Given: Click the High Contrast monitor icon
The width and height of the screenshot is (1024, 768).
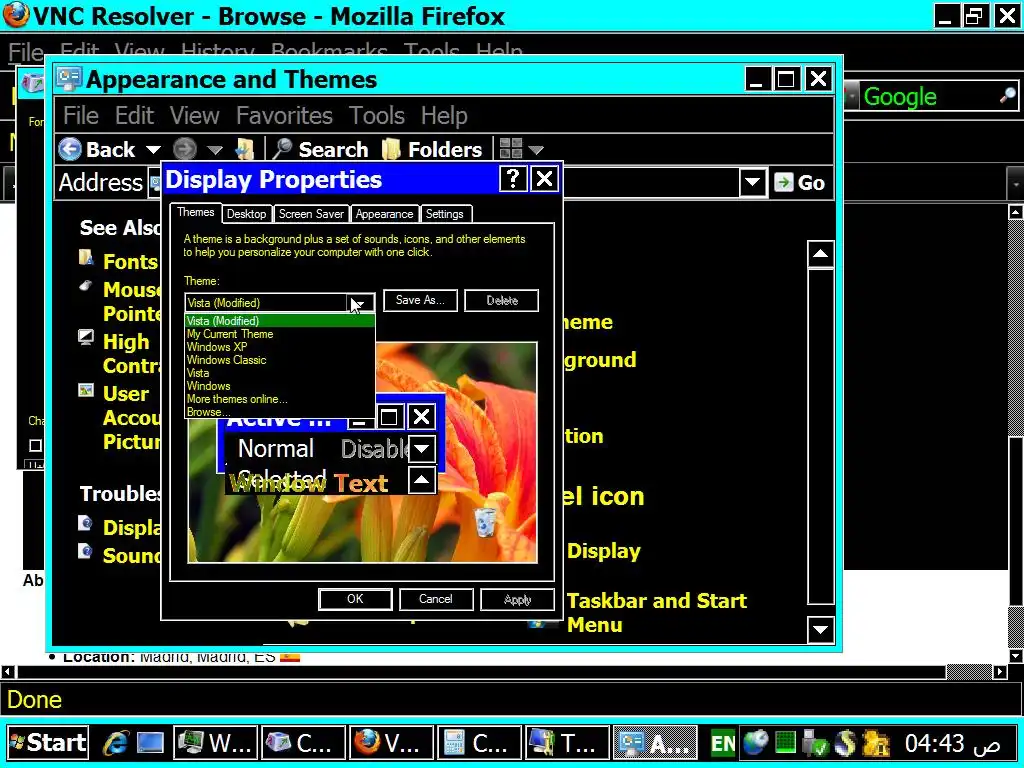Looking at the screenshot, I should pos(86,338).
